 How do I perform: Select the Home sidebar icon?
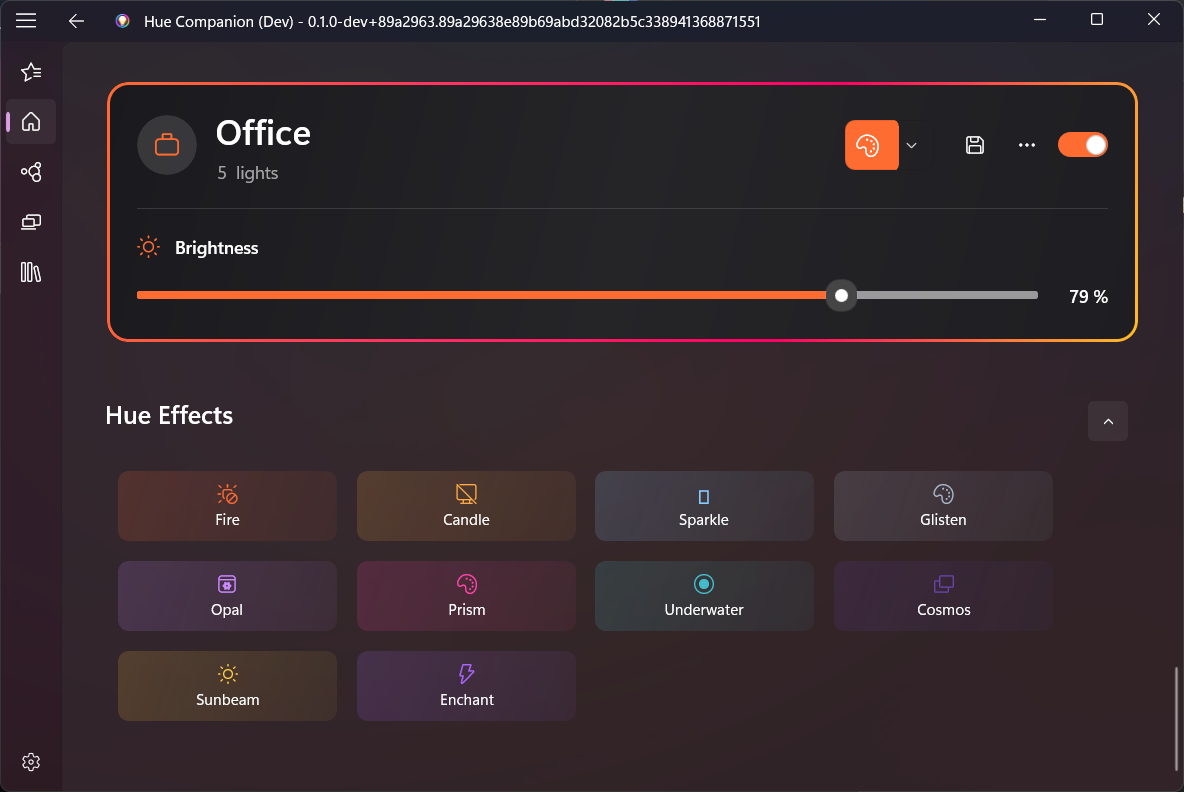click(x=31, y=122)
